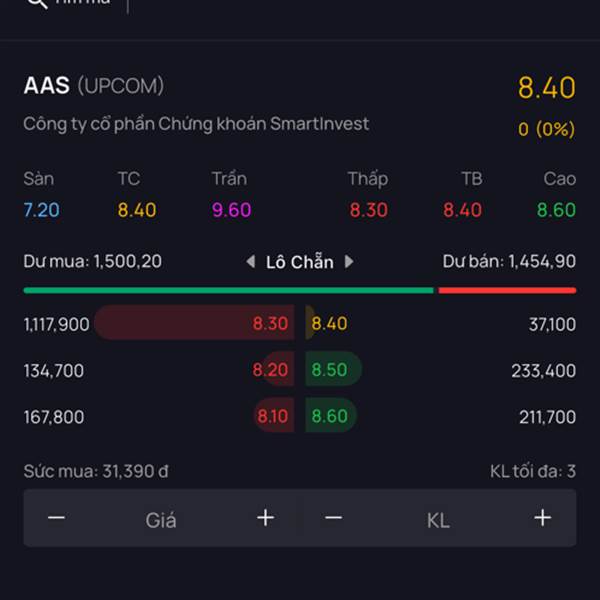Tap the search magnifier icon
This screenshot has width=600, height=600.
pos(37,3)
